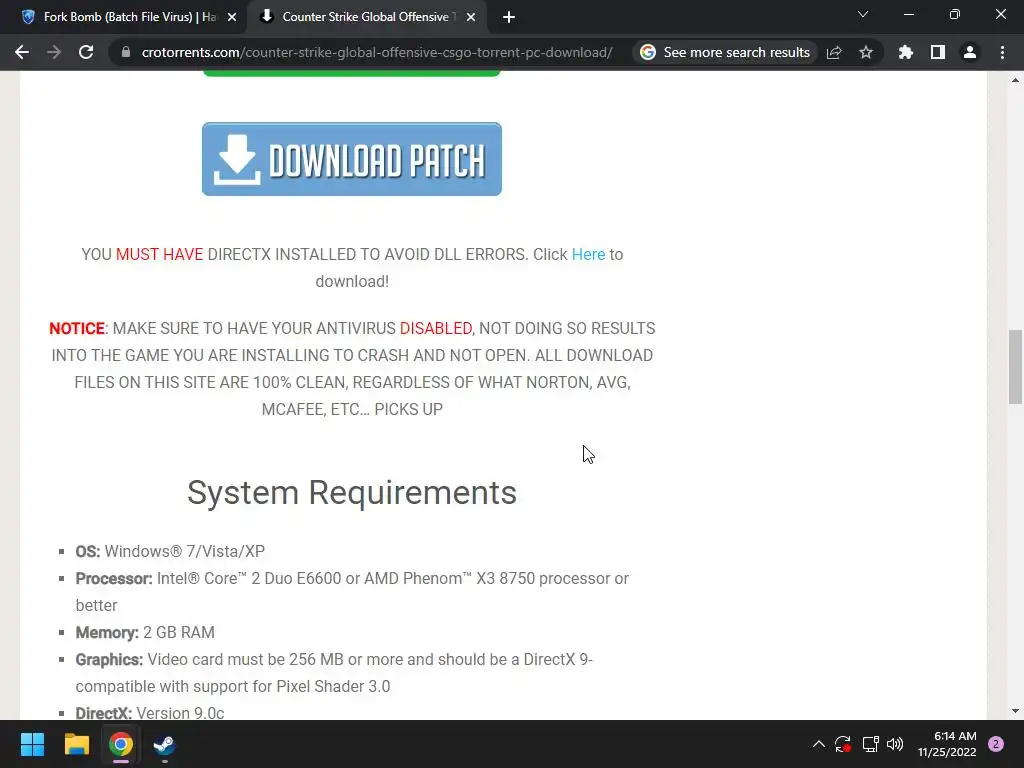Click the scrollbar down arrow
1024x768 pixels.
[1015, 711]
